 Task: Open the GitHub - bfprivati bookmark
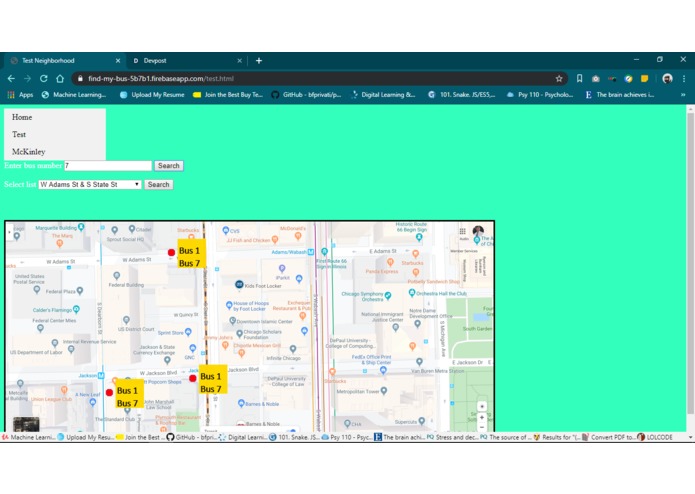(306, 94)
